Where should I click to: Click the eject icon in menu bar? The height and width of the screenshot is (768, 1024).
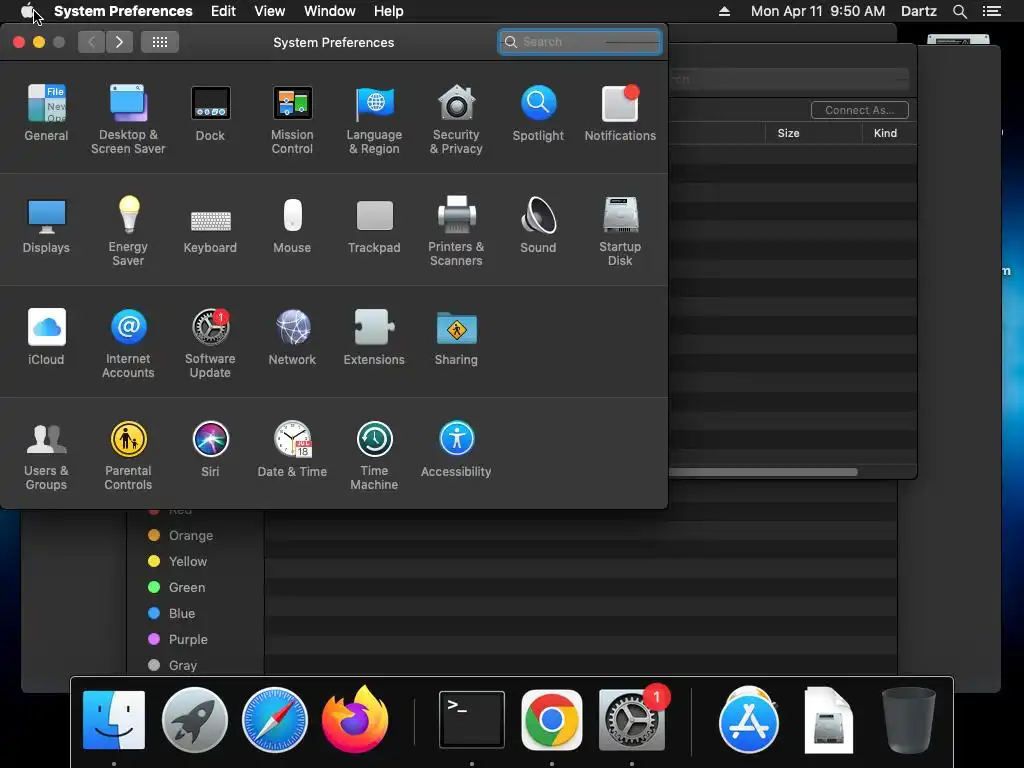(x=724, y=11)
